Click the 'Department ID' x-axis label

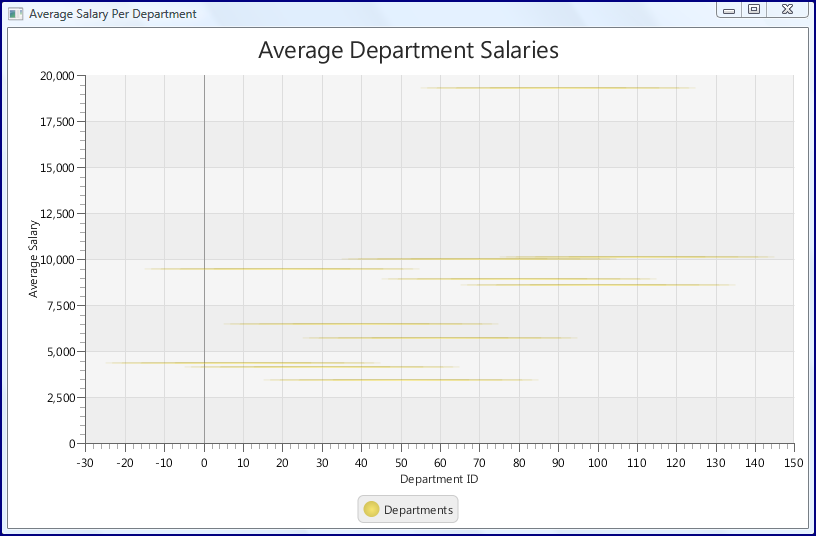click(x=439, y=479)
